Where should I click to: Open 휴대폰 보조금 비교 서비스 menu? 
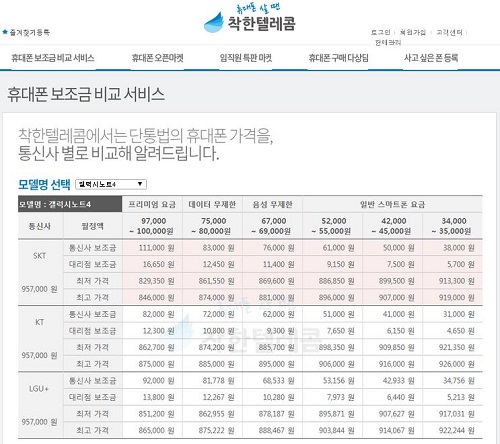(53, 58)
